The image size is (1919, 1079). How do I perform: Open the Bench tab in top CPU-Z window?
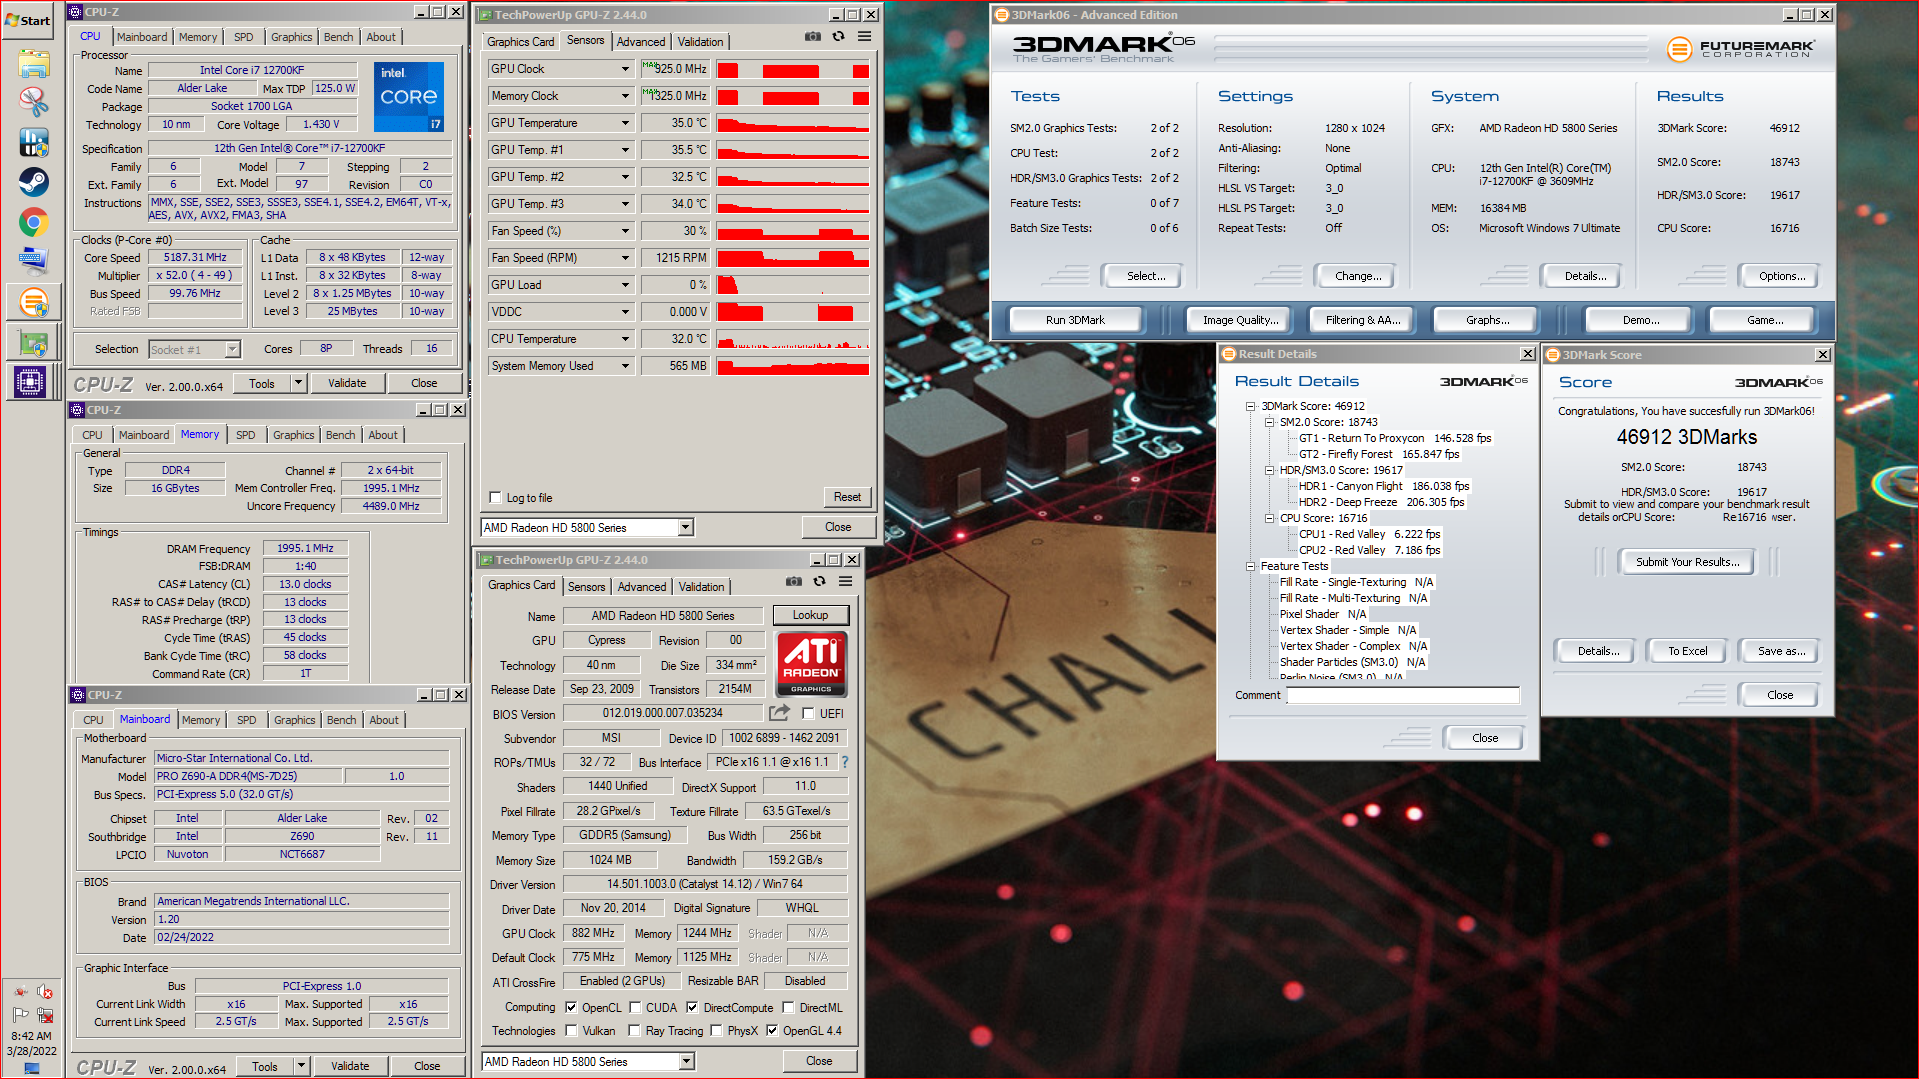tap(338, 37)
